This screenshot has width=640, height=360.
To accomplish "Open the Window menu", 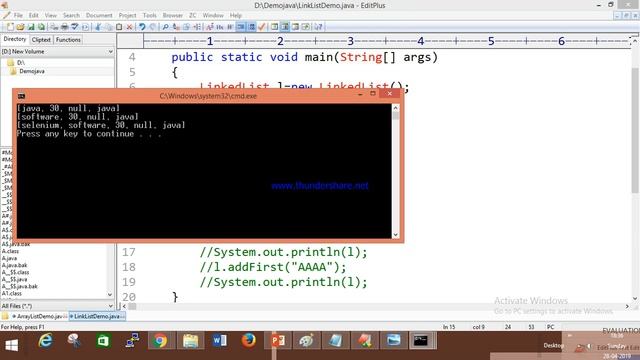I will point(213,16).
